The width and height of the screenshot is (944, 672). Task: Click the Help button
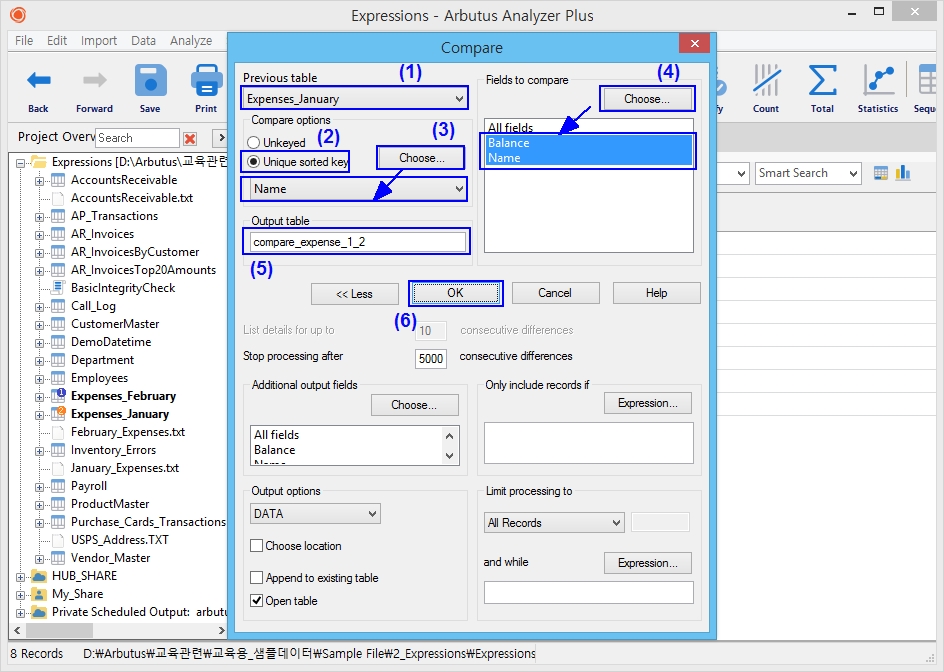(656, 293)
